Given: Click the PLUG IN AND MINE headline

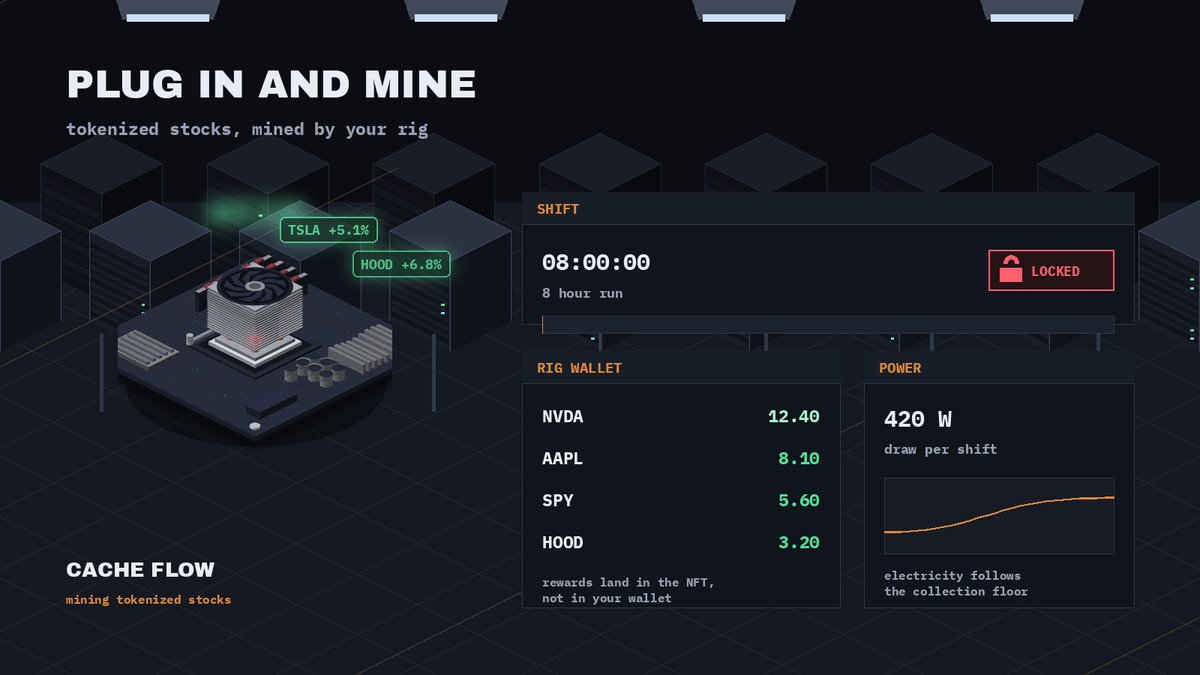Looking at the screenshot, I should pos(271,84).
